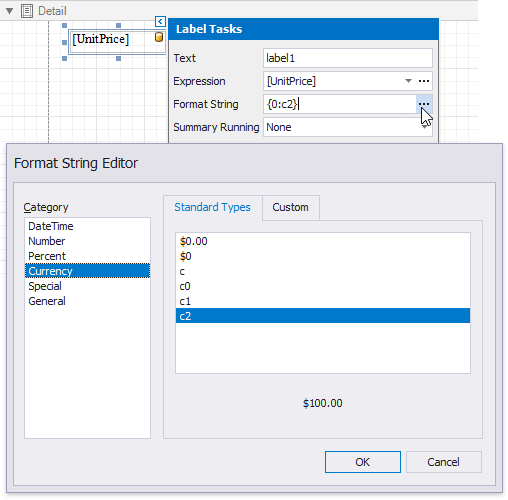Select DateTime category
Image resolution: width=508 pixels, height=500 pixels.
tap(87, 226)
